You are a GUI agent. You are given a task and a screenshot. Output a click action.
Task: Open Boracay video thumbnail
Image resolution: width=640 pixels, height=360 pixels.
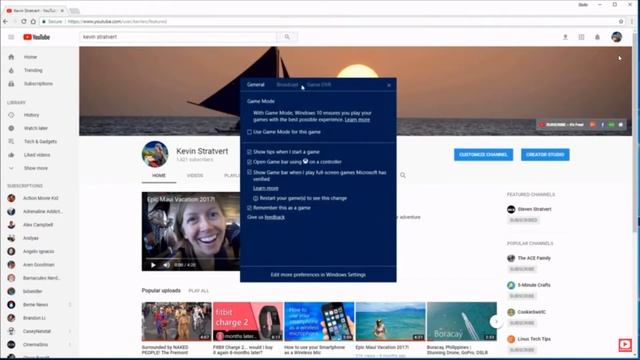[462, 322]
